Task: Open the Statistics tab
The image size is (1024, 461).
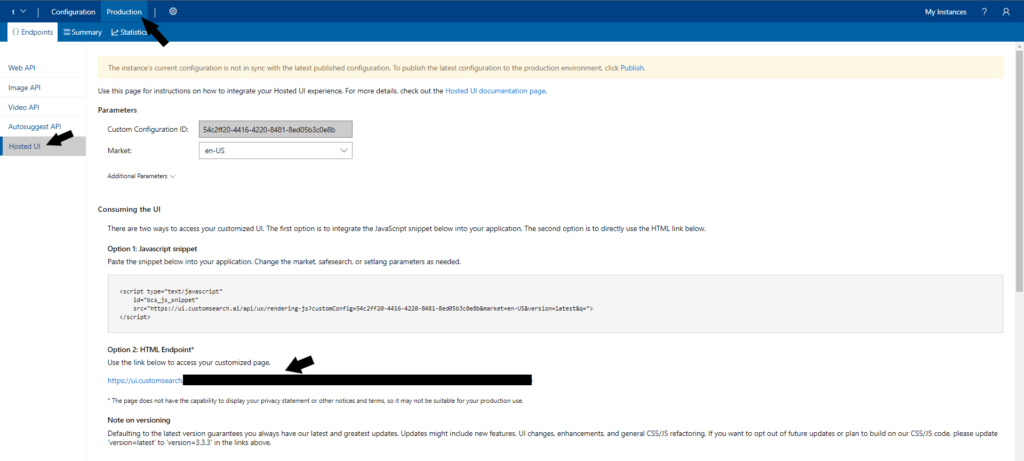Action: 130,32
